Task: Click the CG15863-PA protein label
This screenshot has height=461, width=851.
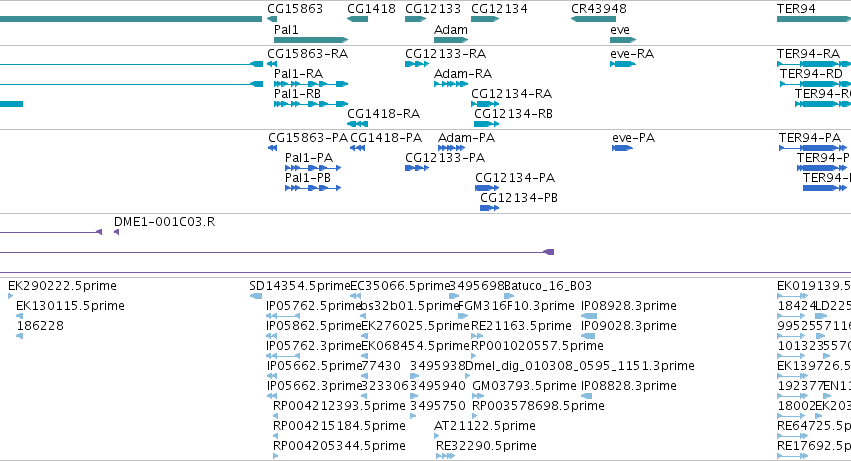Action: (308, 138)
